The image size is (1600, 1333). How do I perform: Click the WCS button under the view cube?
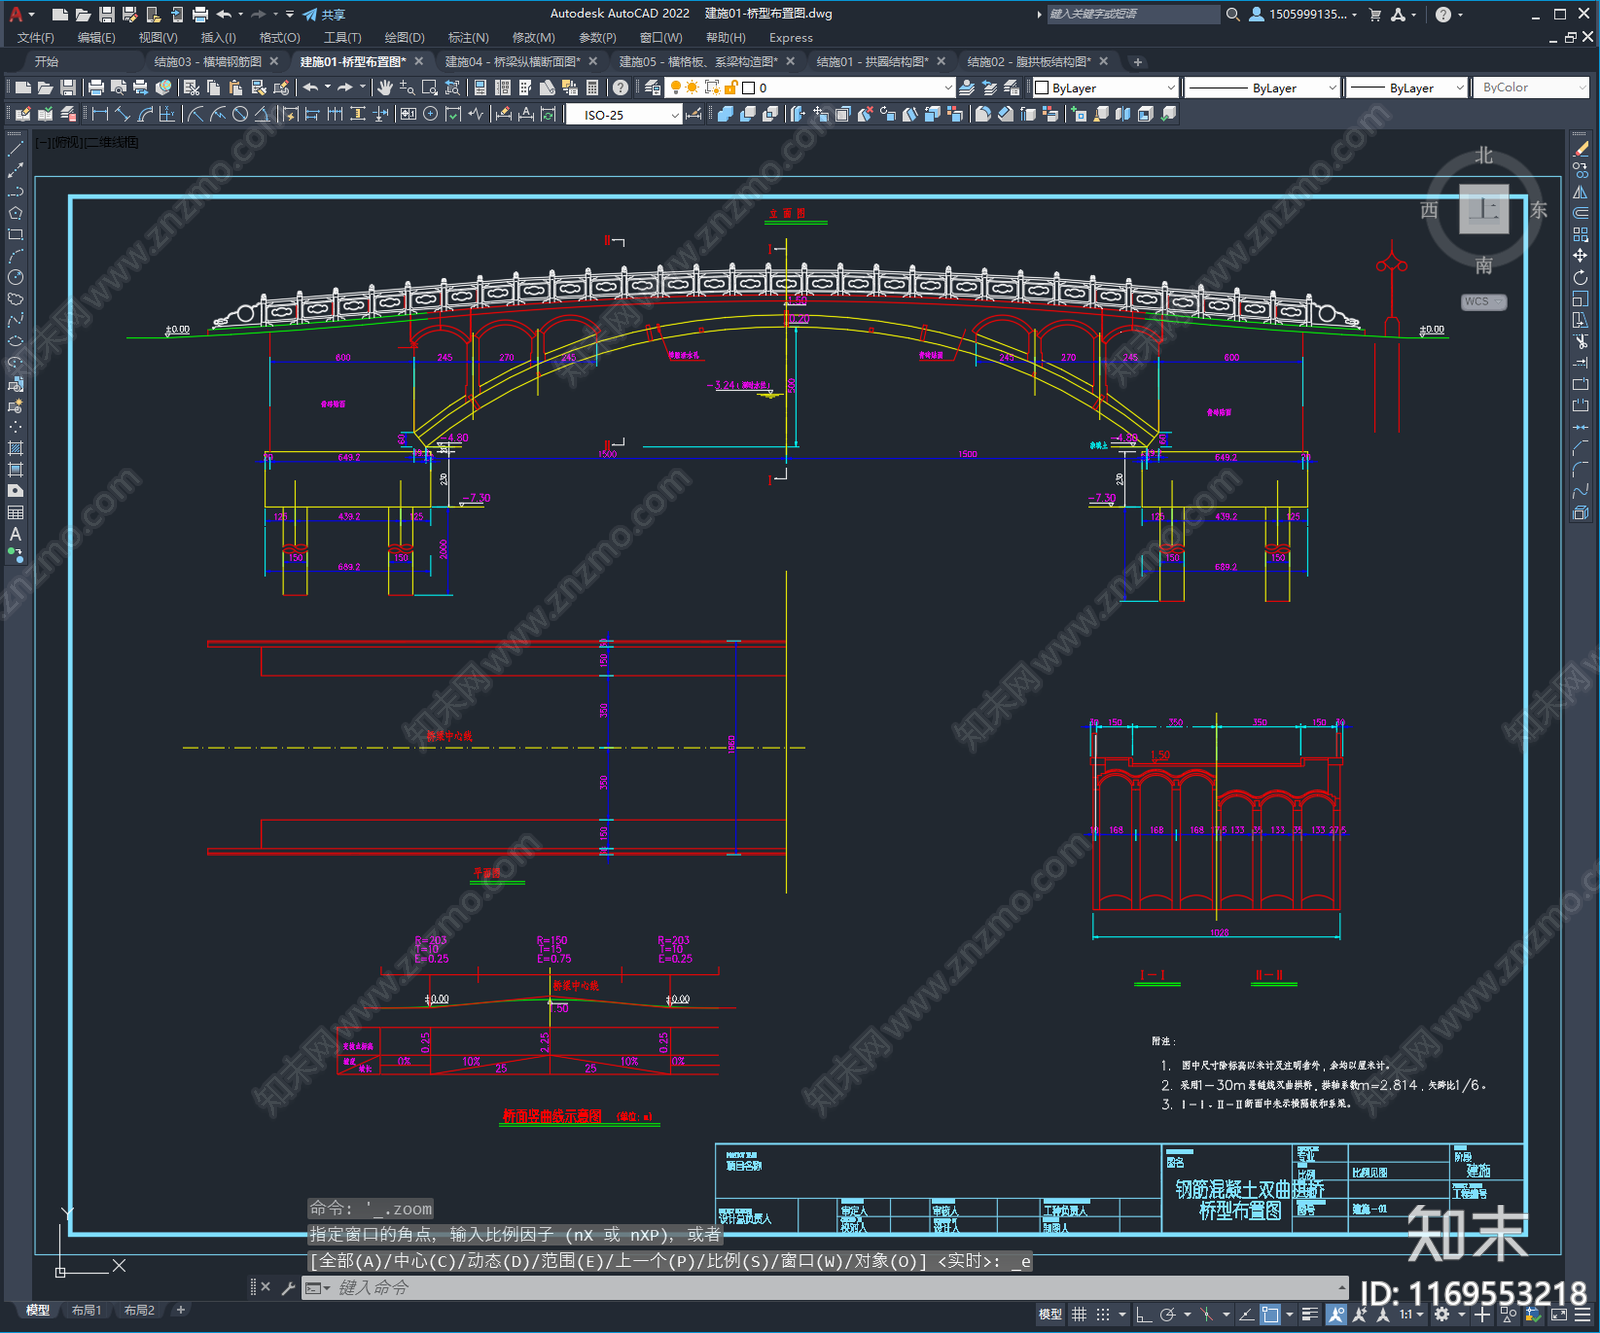pos(1484,301)
